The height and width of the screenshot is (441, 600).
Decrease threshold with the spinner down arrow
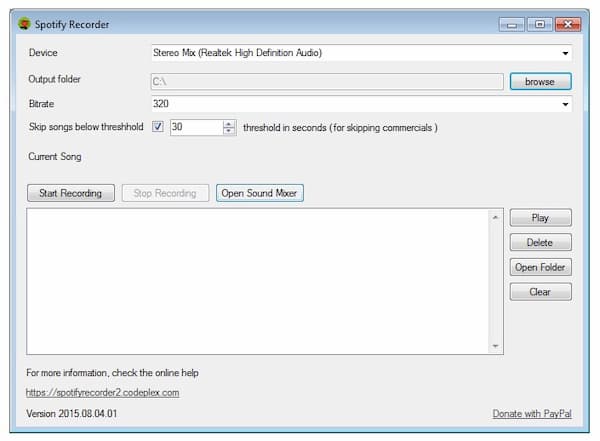pyautogui.click(x=229, y=131)
